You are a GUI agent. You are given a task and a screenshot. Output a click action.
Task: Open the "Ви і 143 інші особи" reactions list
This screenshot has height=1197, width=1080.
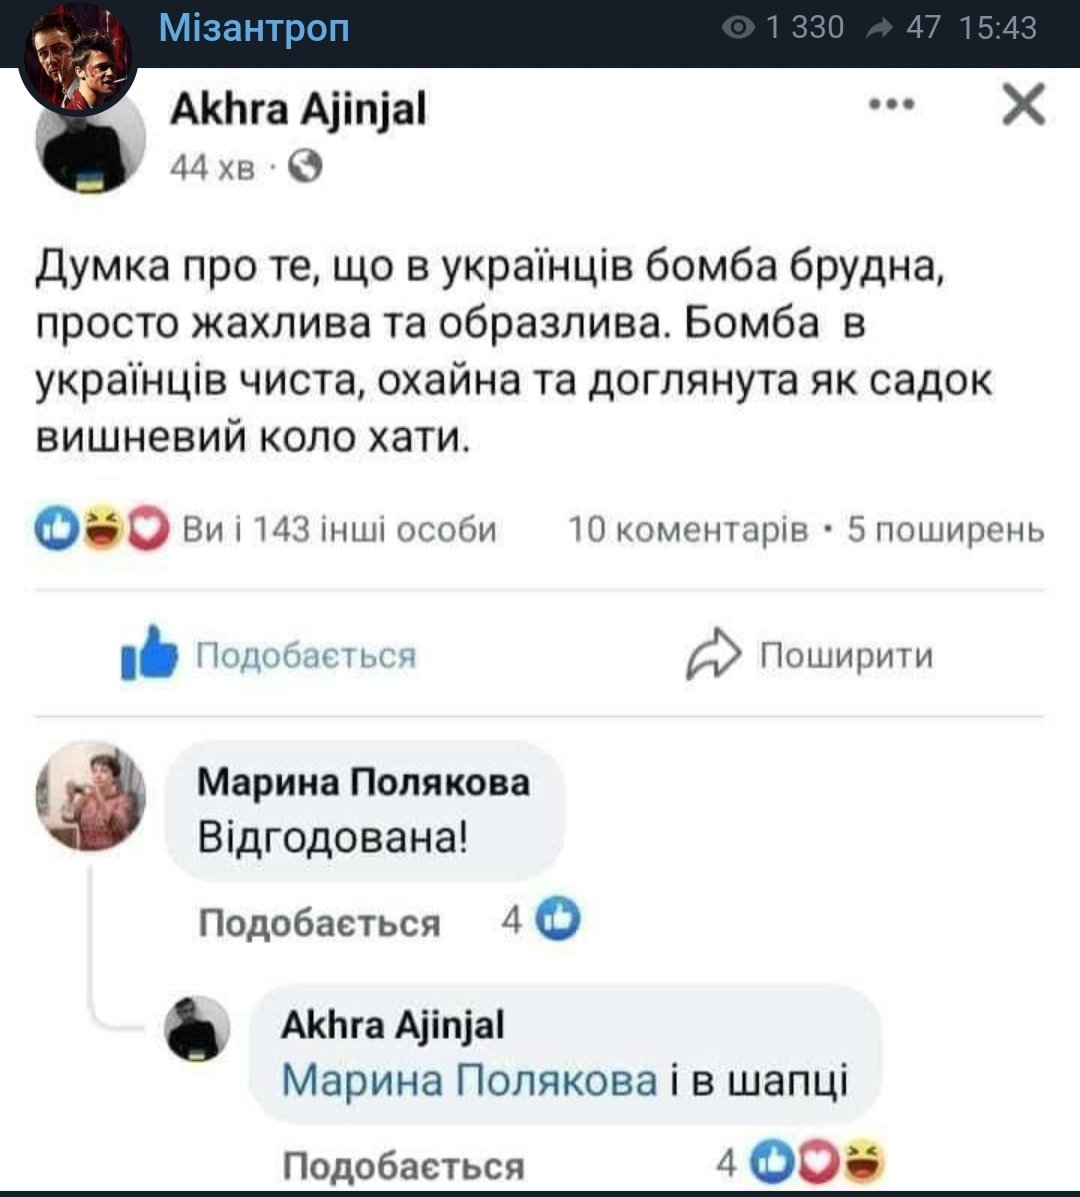click(339, 528)
